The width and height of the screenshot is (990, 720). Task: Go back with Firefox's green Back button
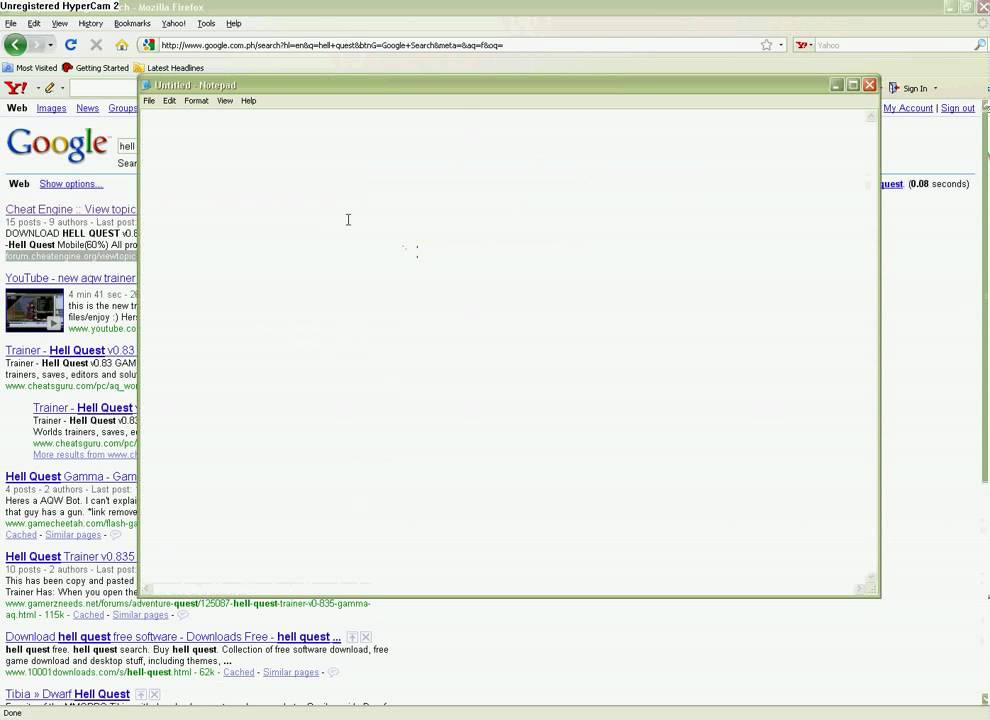point(15,45)
